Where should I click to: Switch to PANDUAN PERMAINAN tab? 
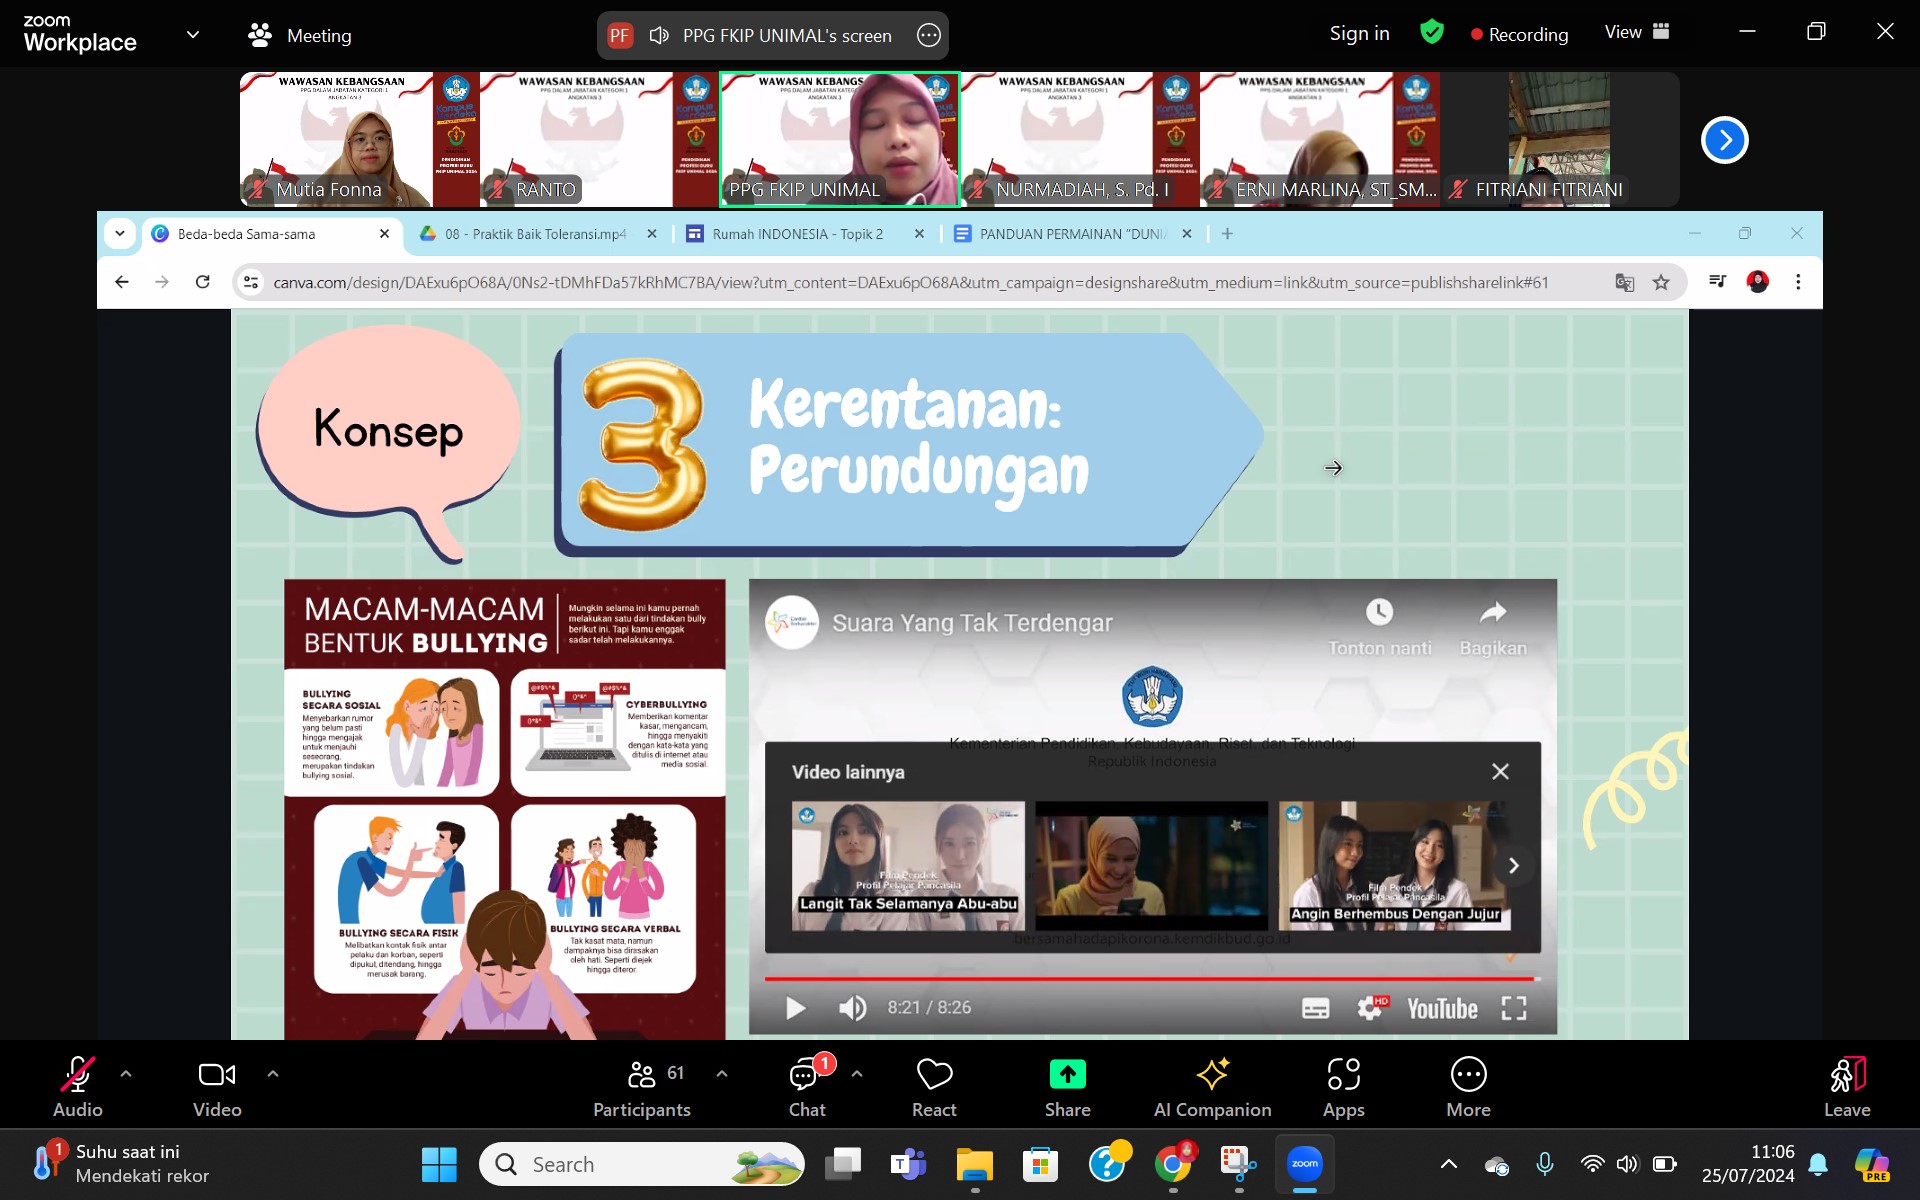(1072, 234)
